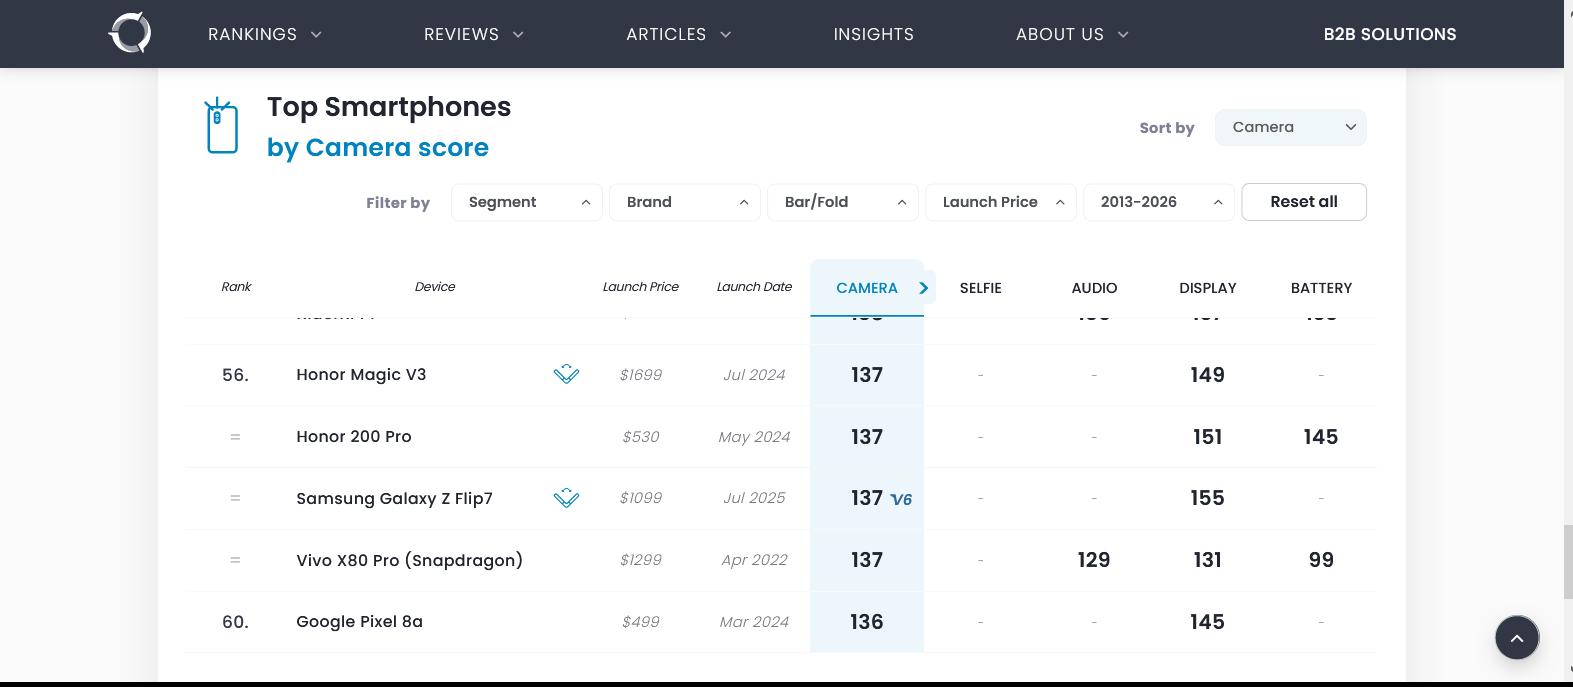Screen dimensions: 1573x687
Task: Click the arrow icon beside CAMERA column
Action: click(x=923, y=288)
